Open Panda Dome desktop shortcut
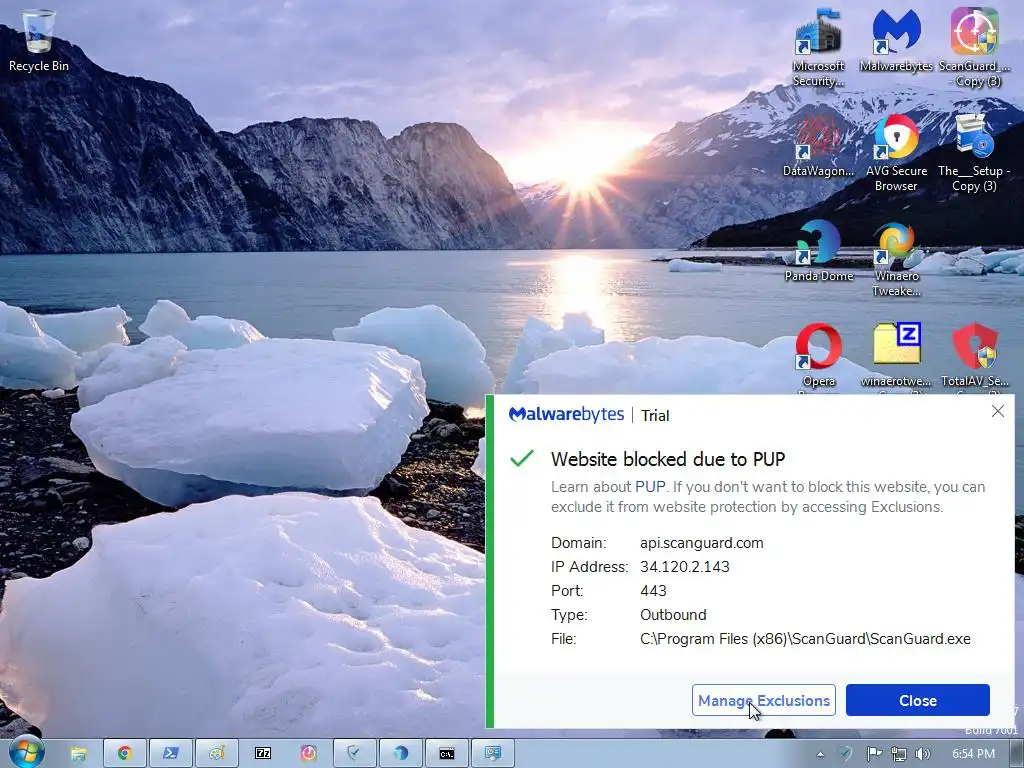The image size is (1024, 768). click(818, 251)
